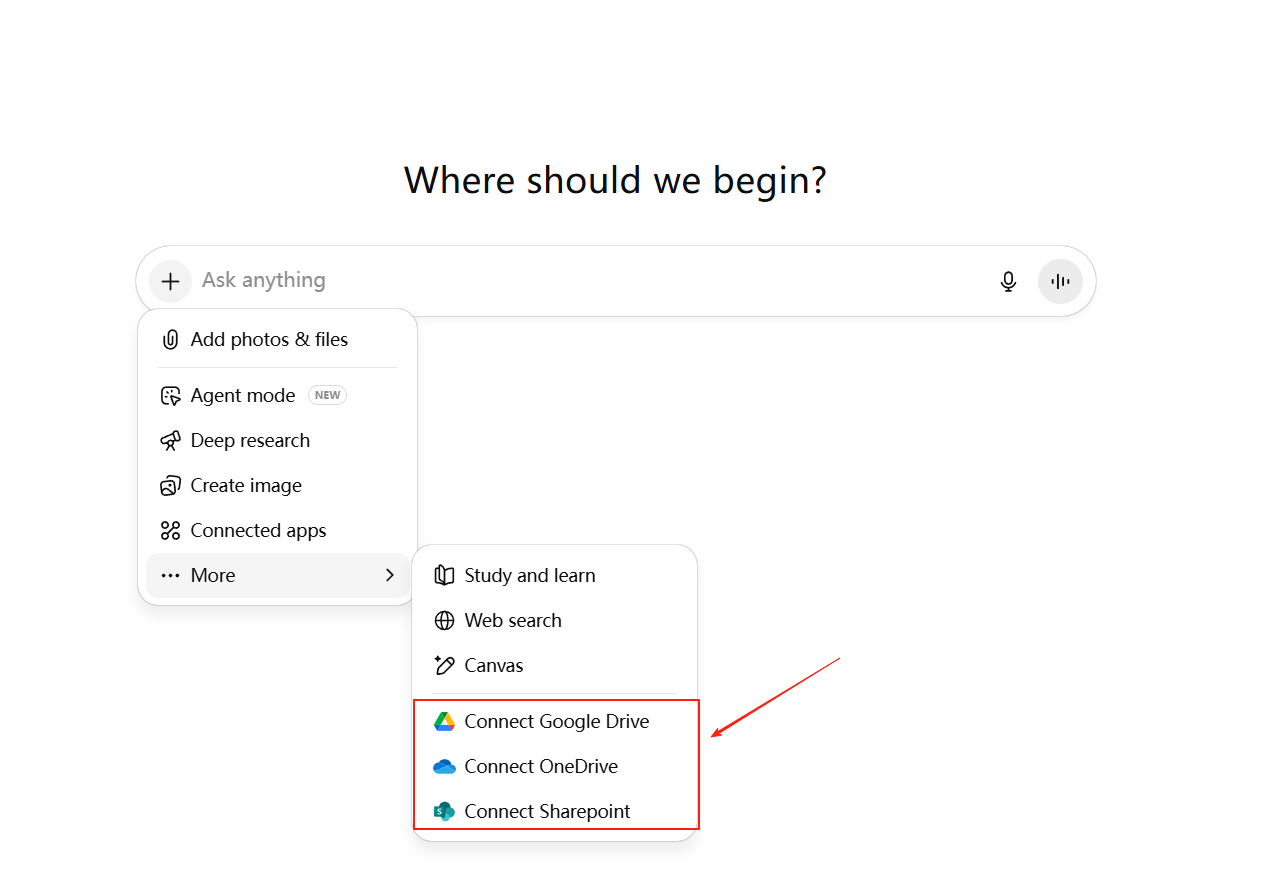The height and width of the screenshot is (884, 1264).
Task: Click the Google Drive logo
Action: pos(444,722)
